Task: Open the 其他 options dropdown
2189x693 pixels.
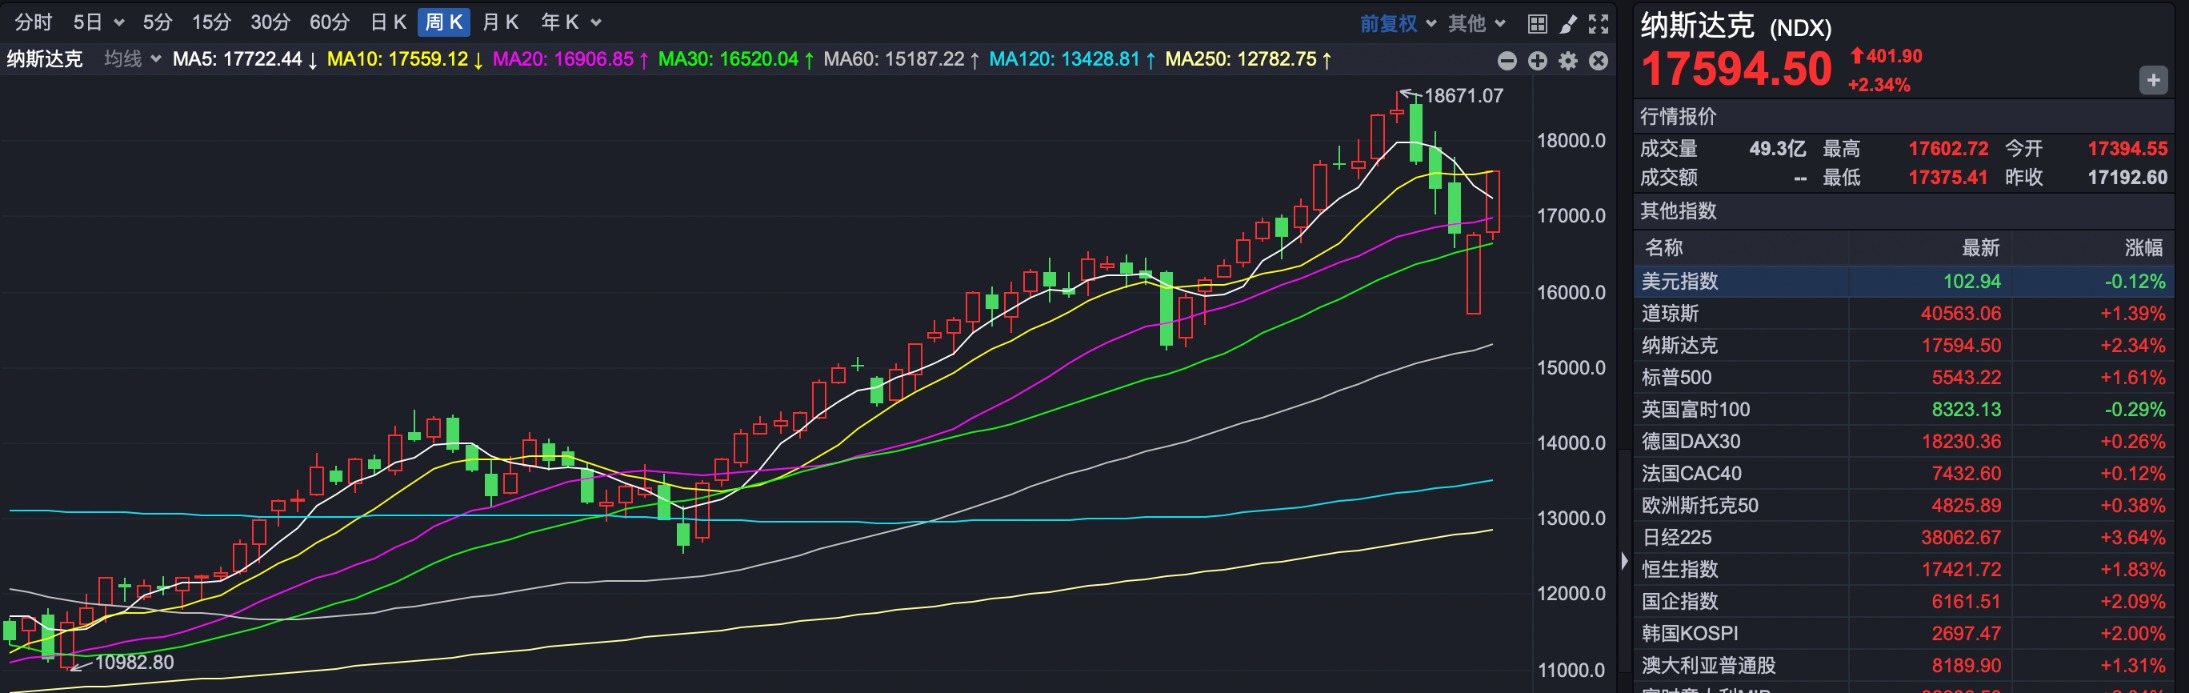Action: (x=1477, y=23)
